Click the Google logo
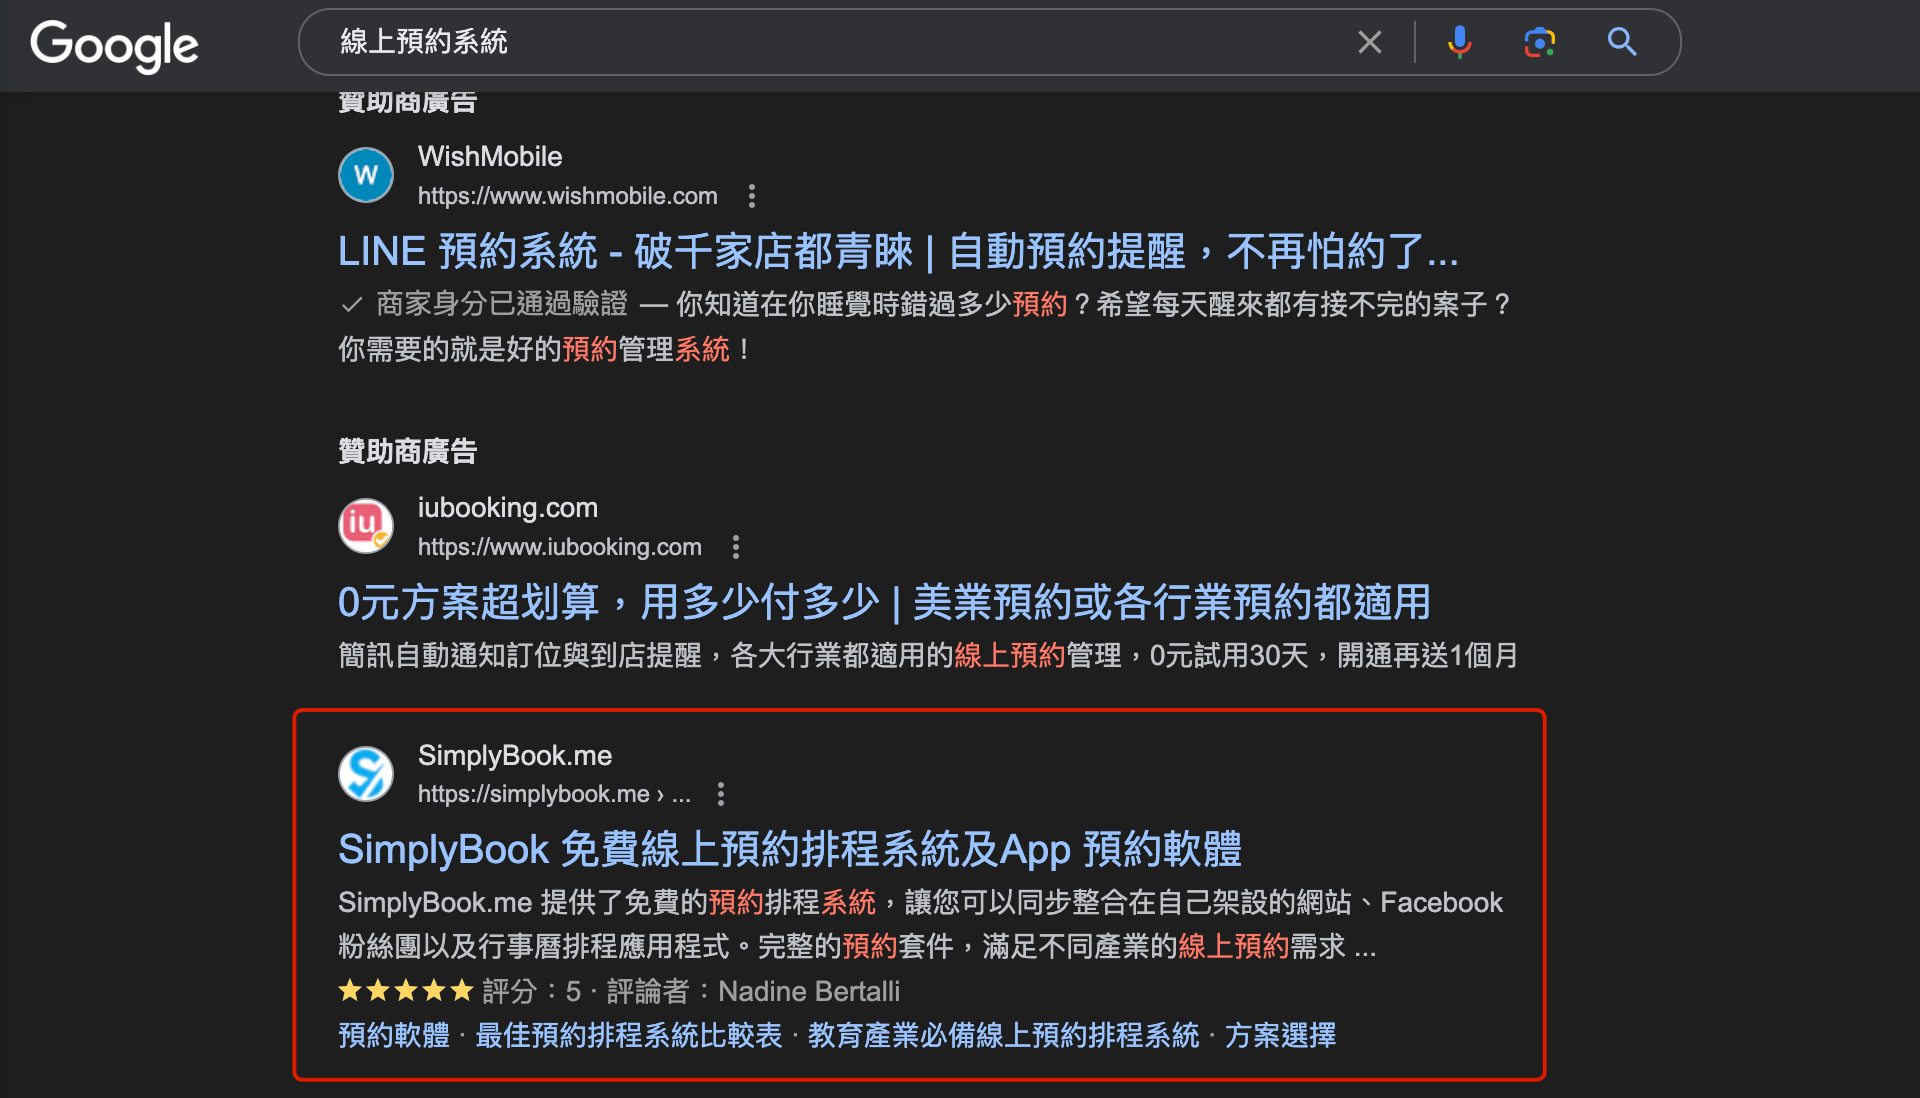This screenshot has width=1920, height=1098. 114,45
